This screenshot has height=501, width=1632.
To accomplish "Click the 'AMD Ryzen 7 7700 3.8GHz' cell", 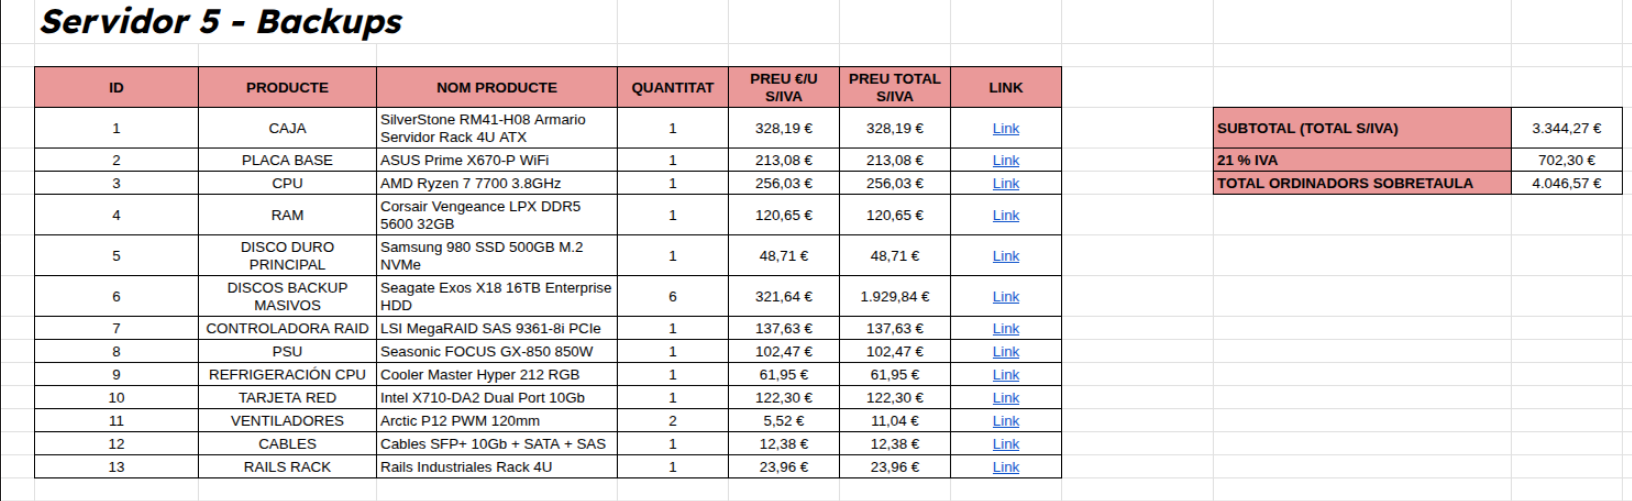I will coord(496,183).
